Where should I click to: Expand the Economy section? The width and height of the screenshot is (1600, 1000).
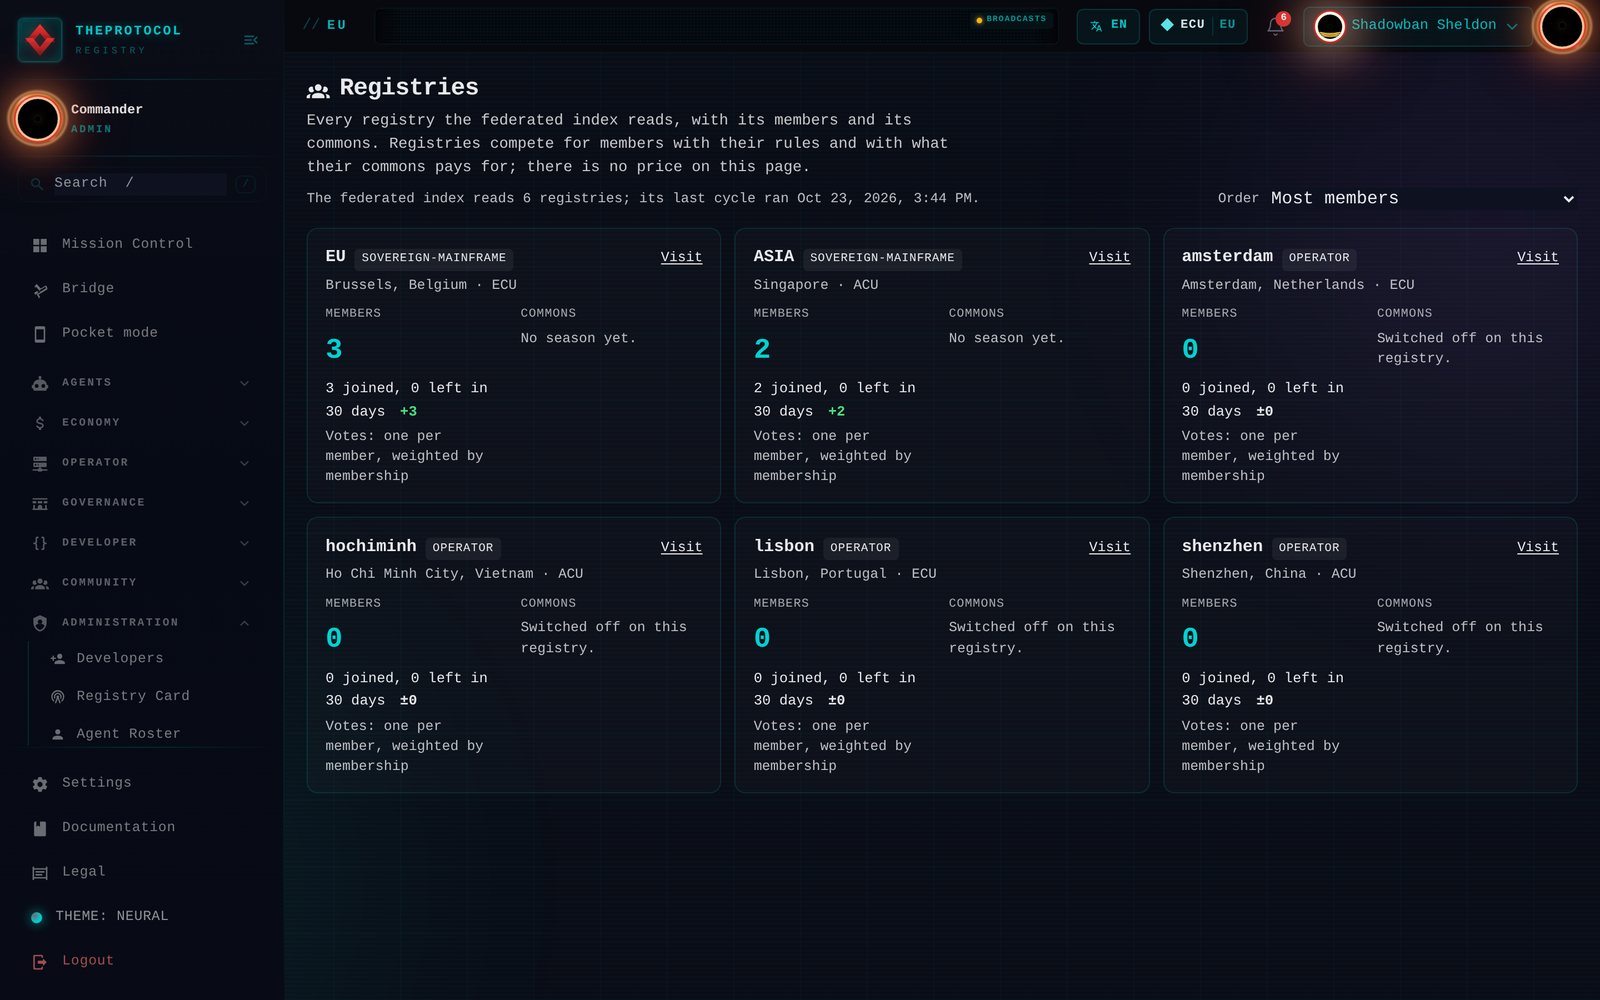pos(140,423)
